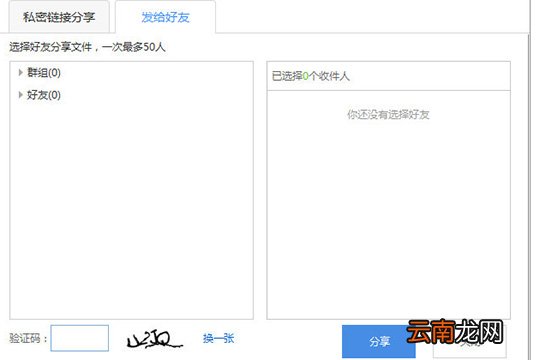This screenshot has height=360, width=540.
Task: Click the 你还没有选择好友 placeholder text
Action: click(388, 114)
